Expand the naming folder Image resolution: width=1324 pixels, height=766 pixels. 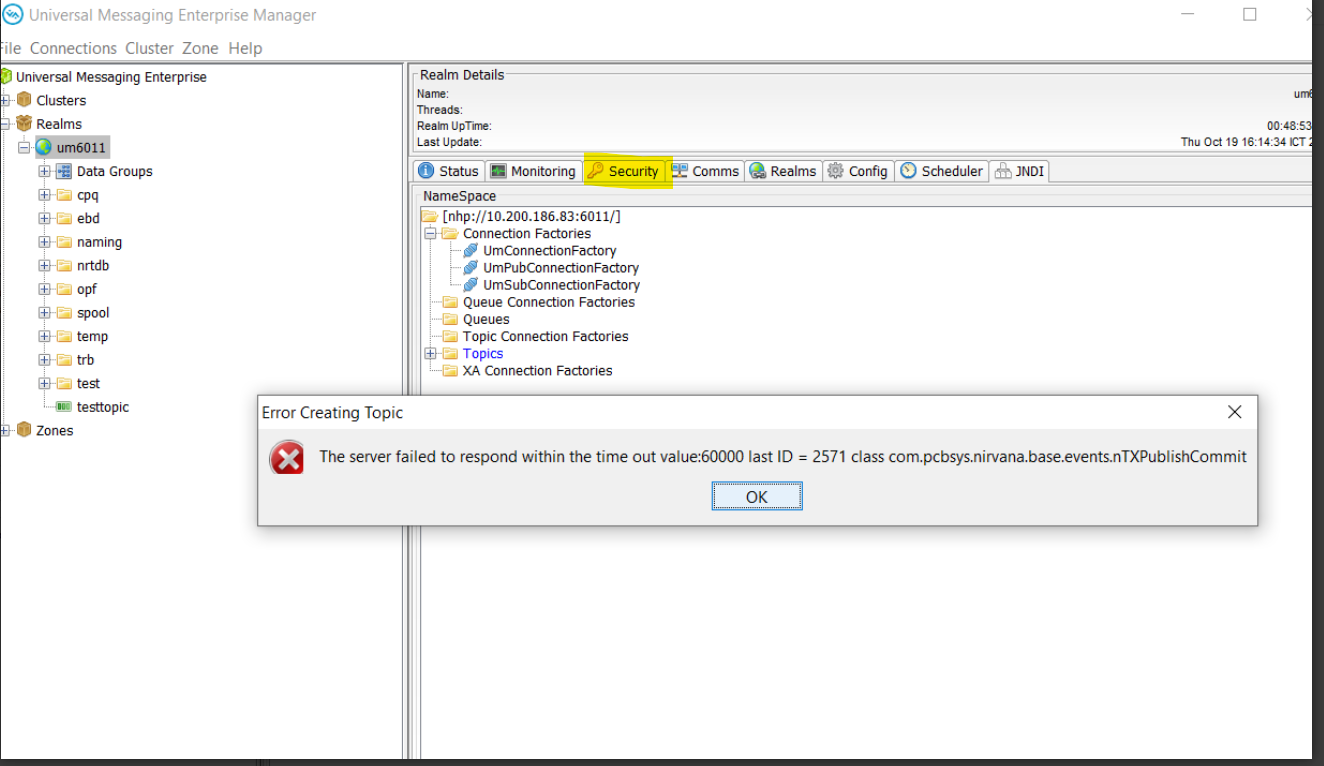click(45, 242)
